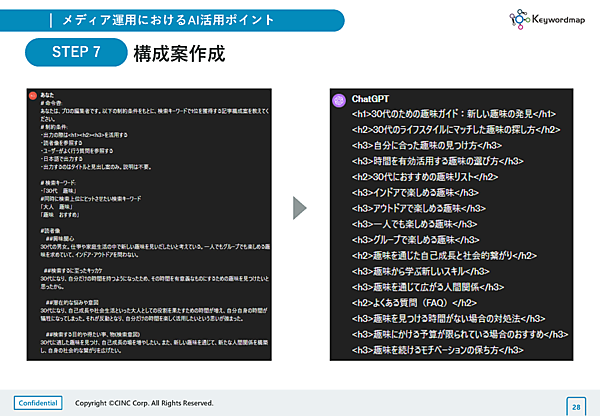The height and width of the screenshot is (416, 600).
Task: Click the h2 line よくある質問（FAQ）
Action: point(413,301)
